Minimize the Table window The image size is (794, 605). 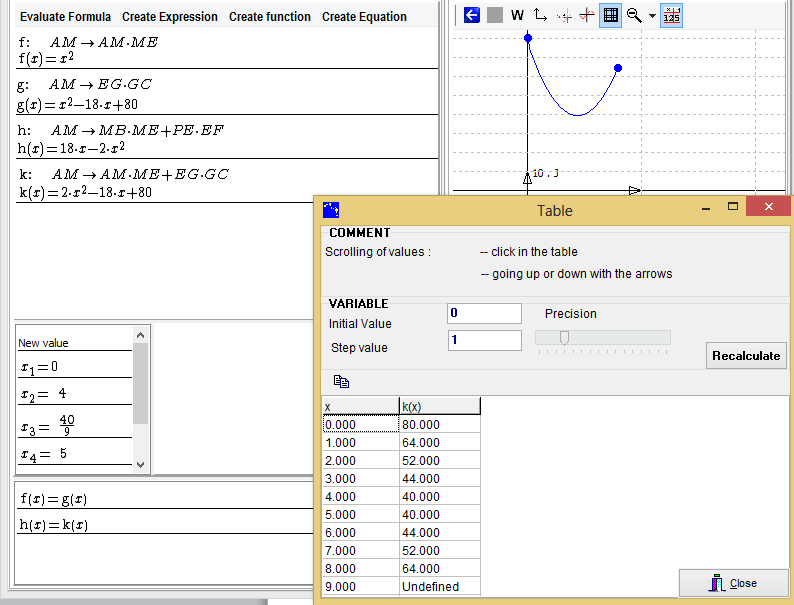coord(706,207)
